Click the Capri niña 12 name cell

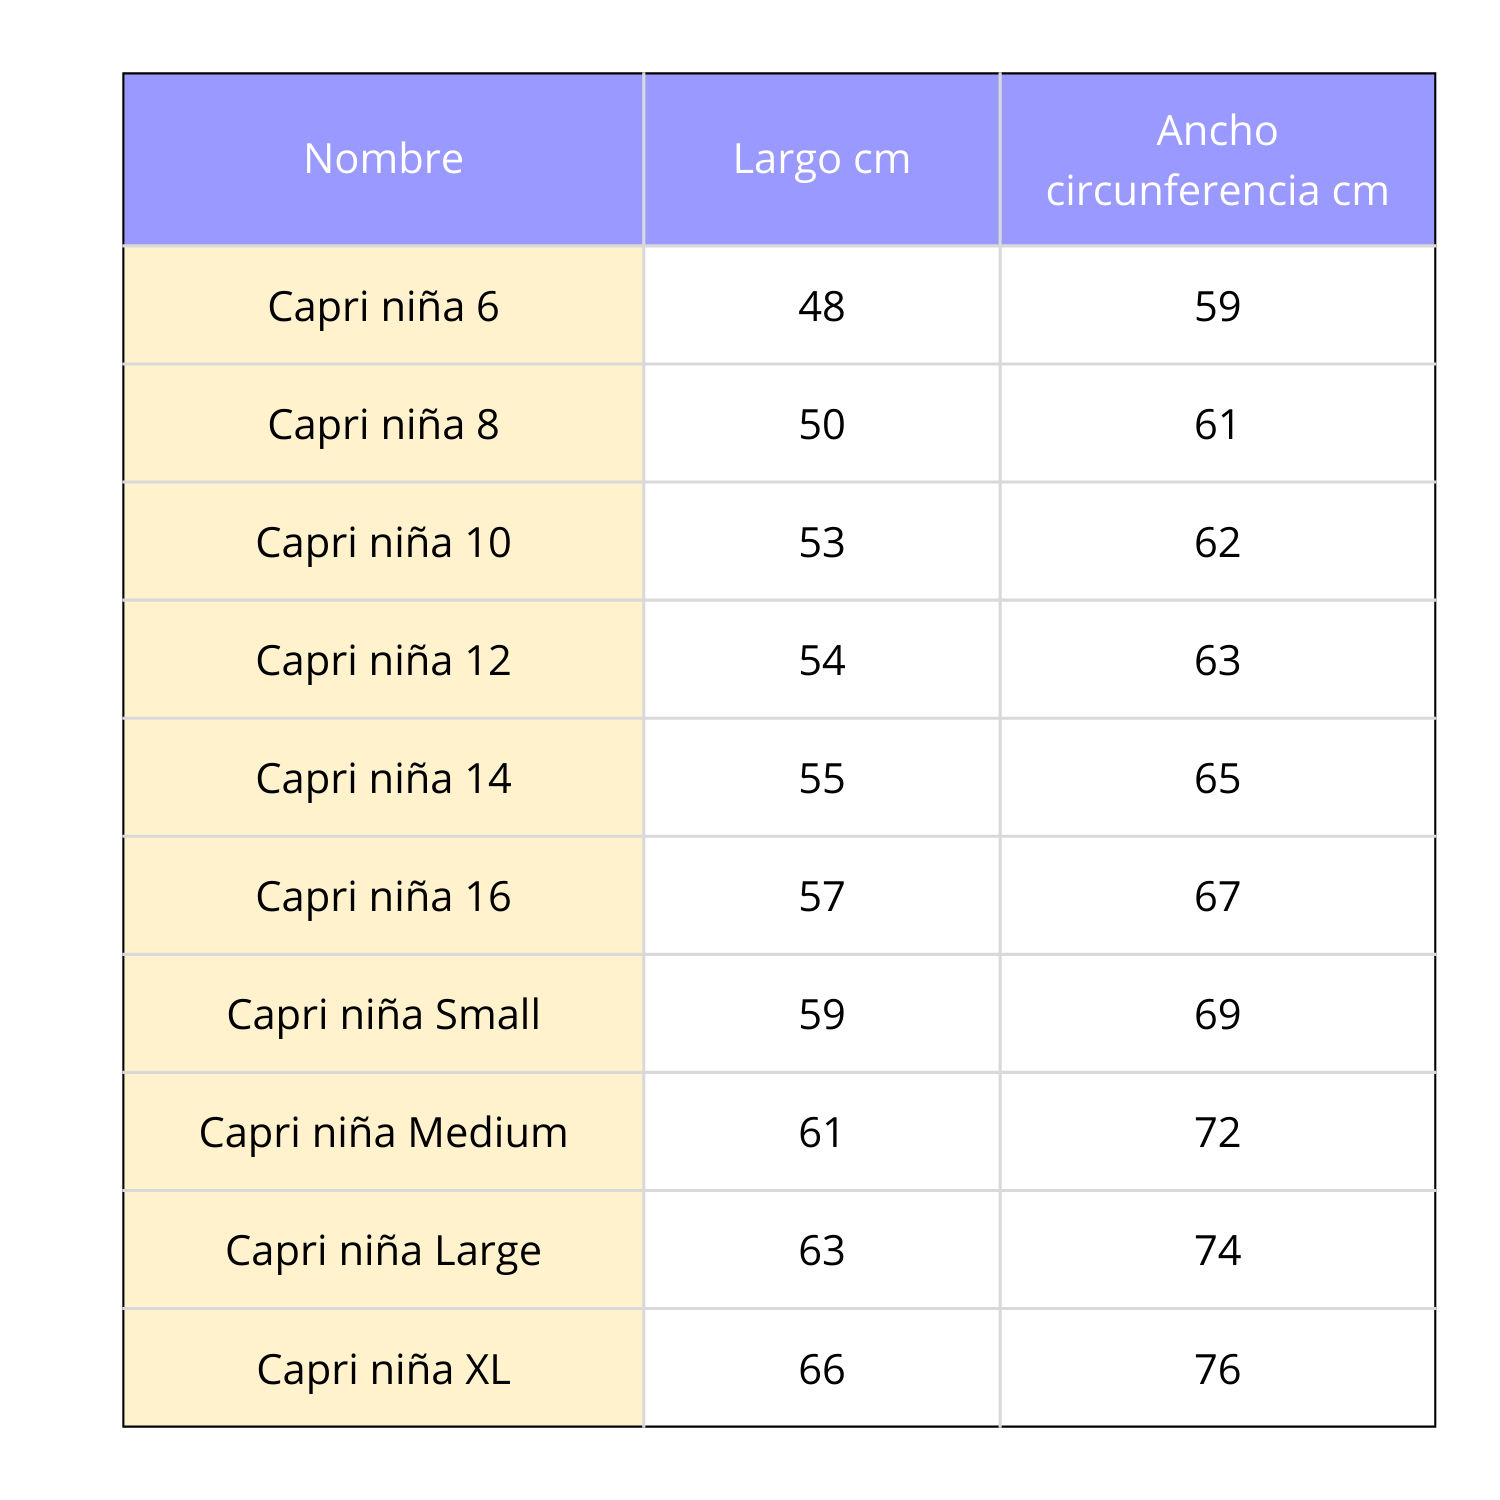pyautogui.click(x=383, y=660)
